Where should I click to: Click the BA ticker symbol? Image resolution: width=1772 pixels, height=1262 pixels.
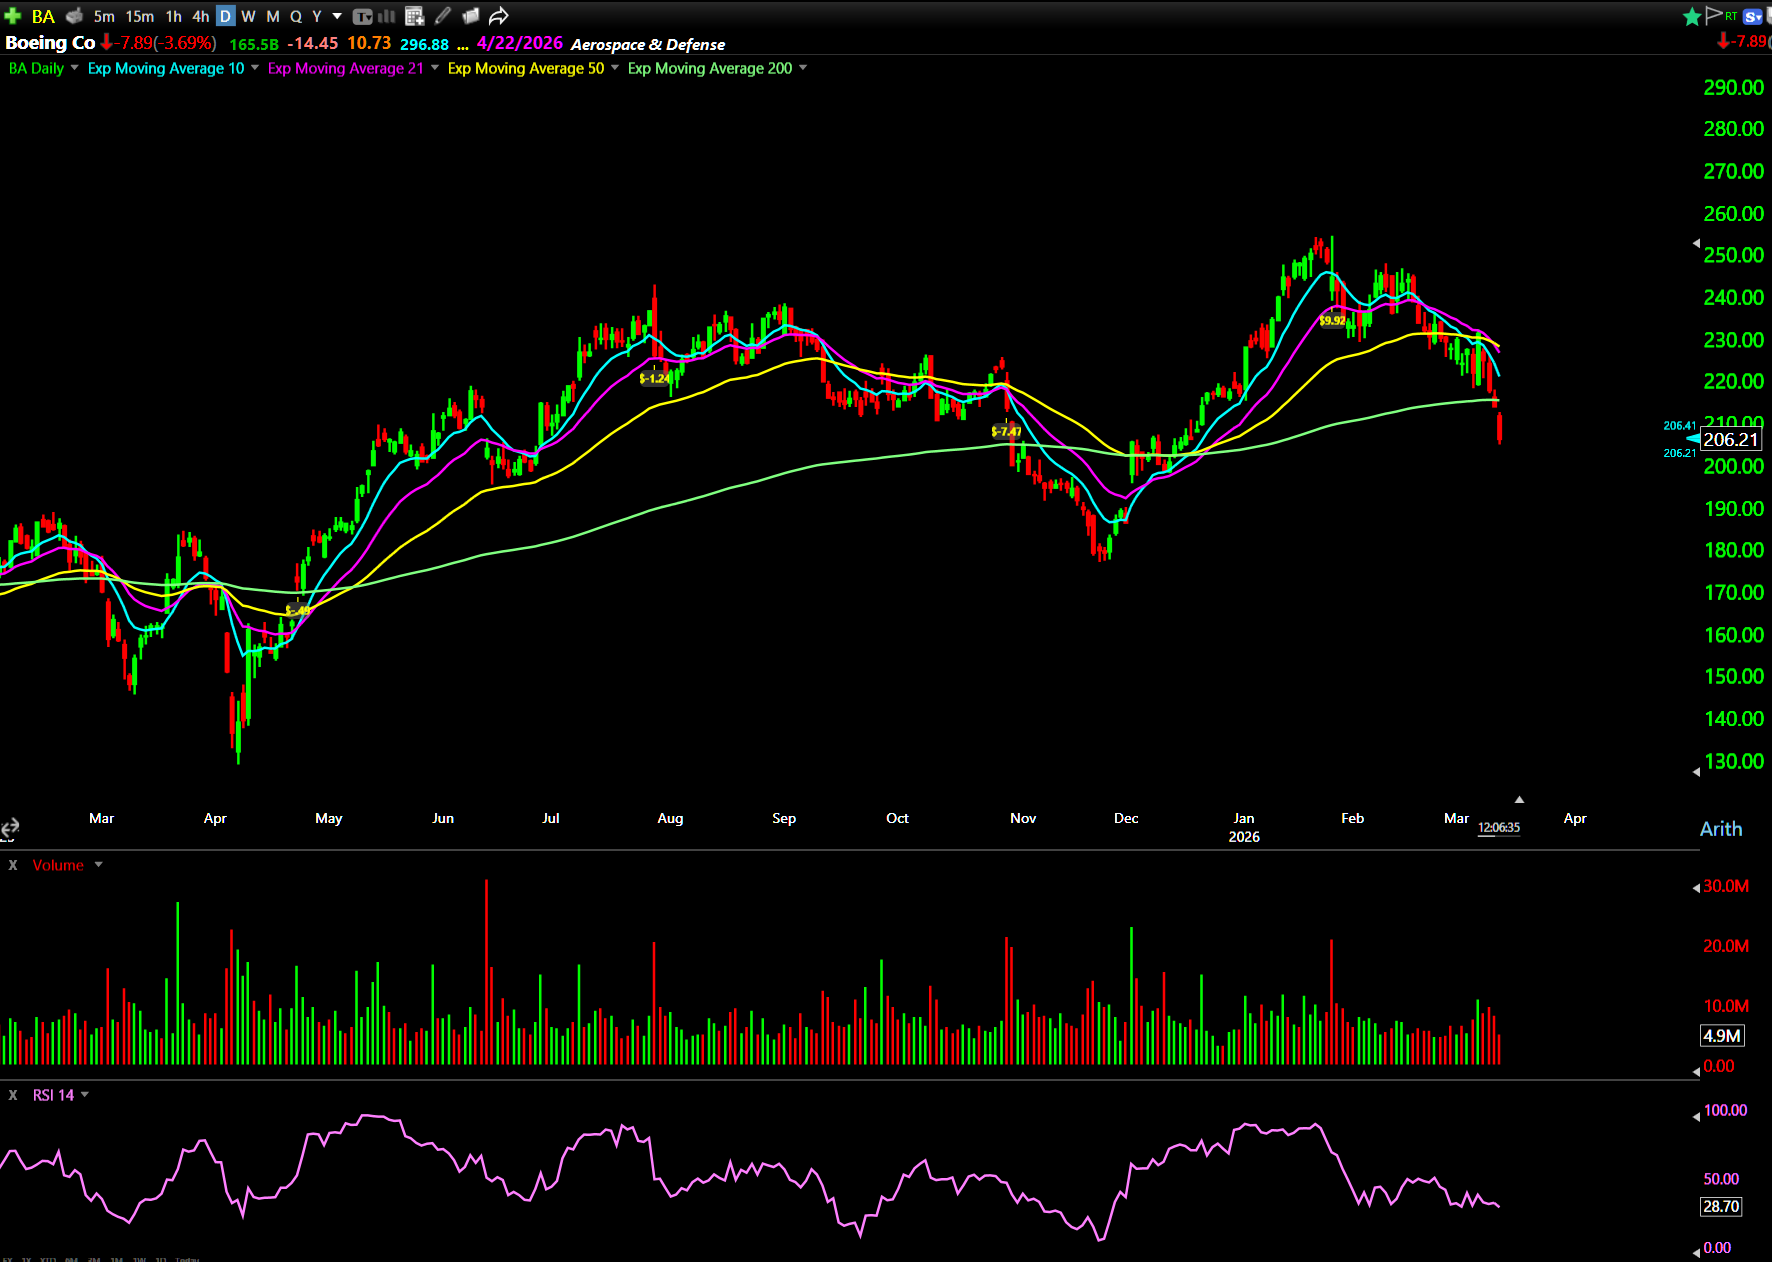(x=43, y=16)
